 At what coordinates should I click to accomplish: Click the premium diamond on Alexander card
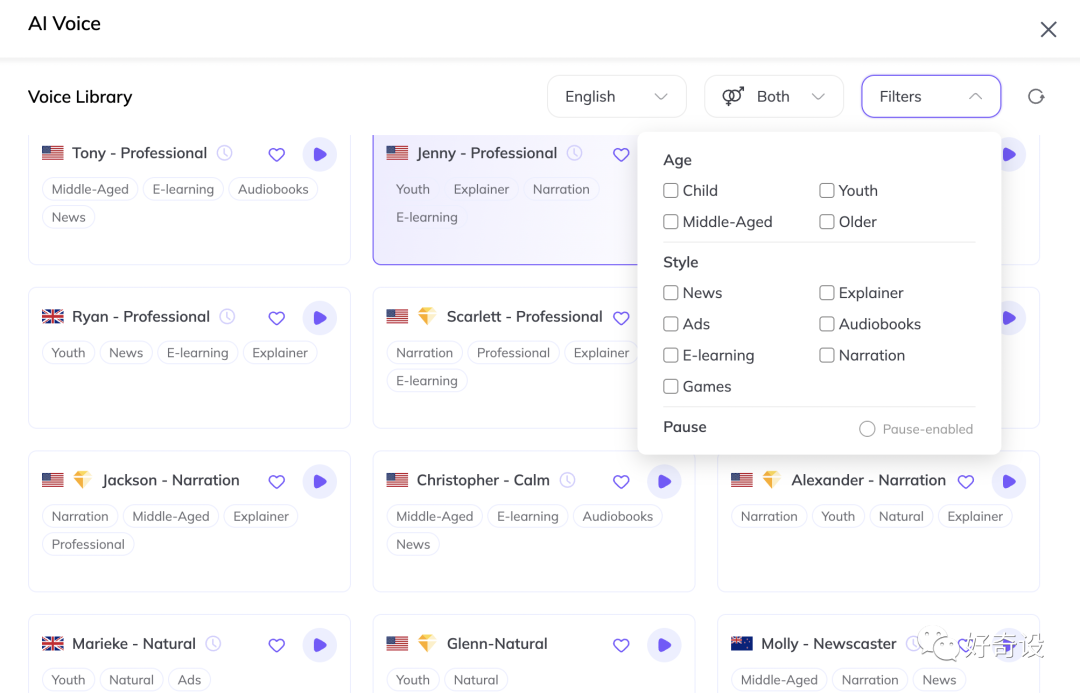click(771, 479)
